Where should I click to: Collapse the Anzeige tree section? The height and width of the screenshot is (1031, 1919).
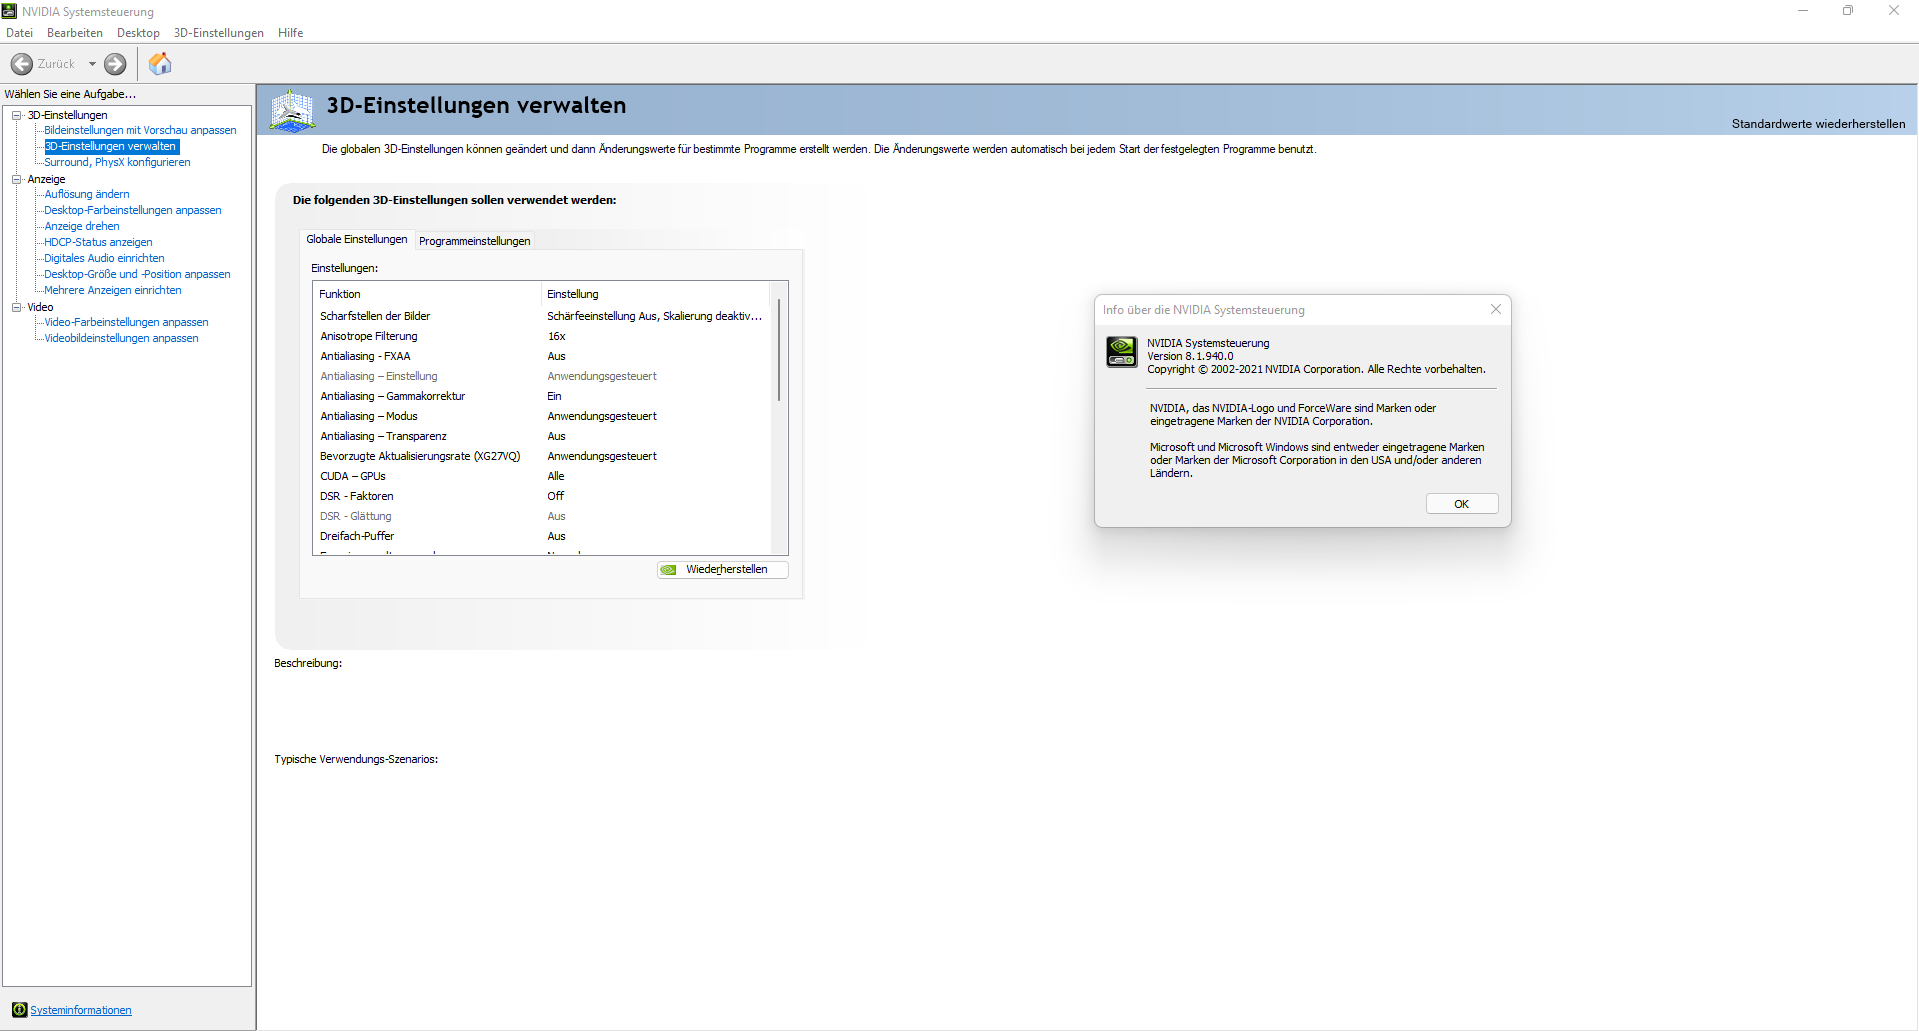click(x=17, y=179)
